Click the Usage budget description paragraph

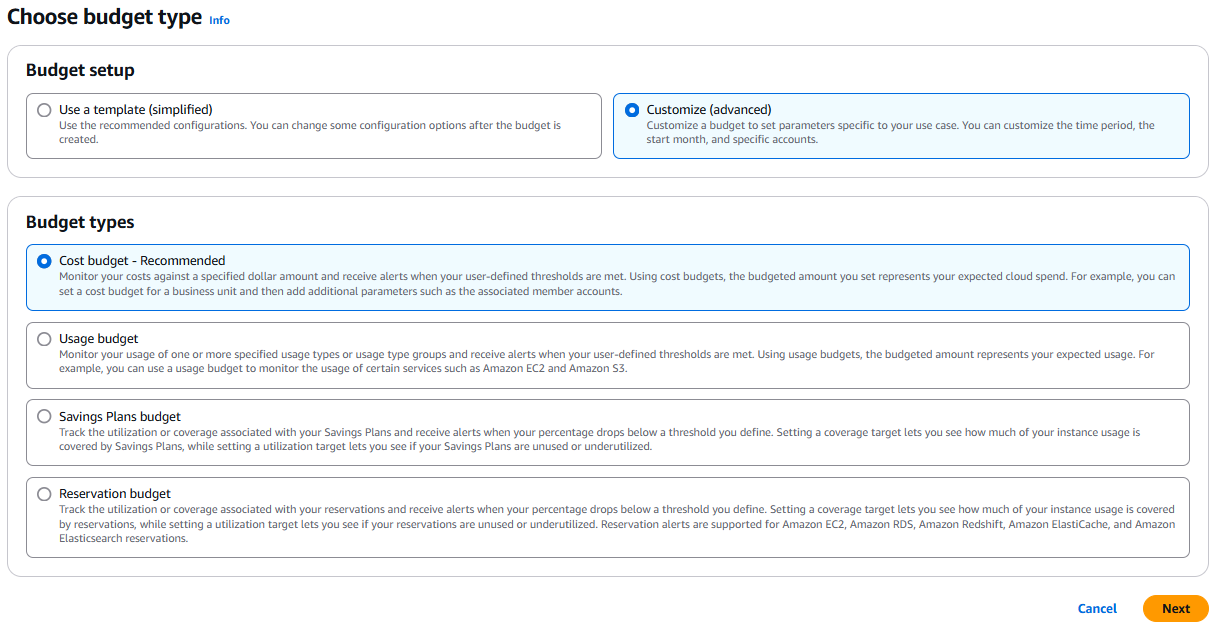point(606,361)
